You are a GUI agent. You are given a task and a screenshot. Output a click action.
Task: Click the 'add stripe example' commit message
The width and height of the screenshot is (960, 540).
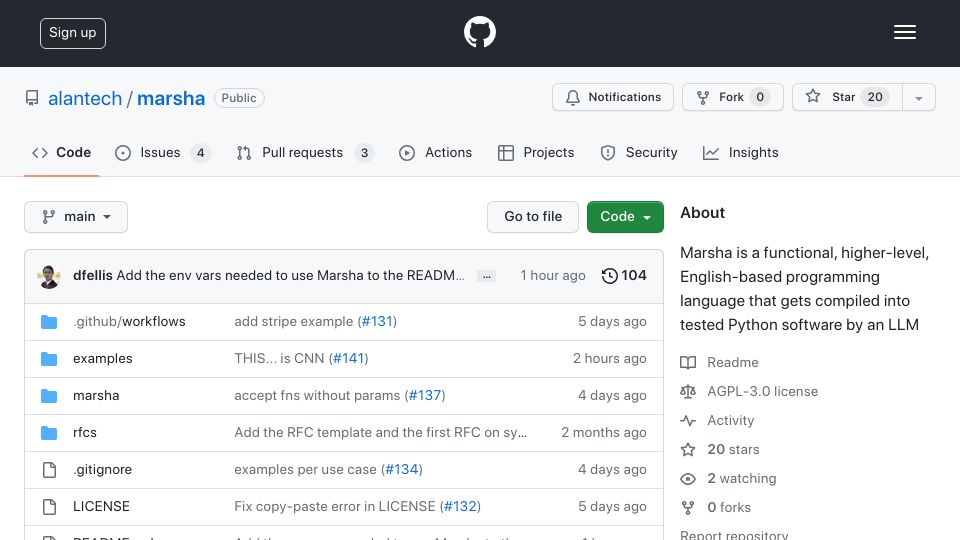pos(294,321)
